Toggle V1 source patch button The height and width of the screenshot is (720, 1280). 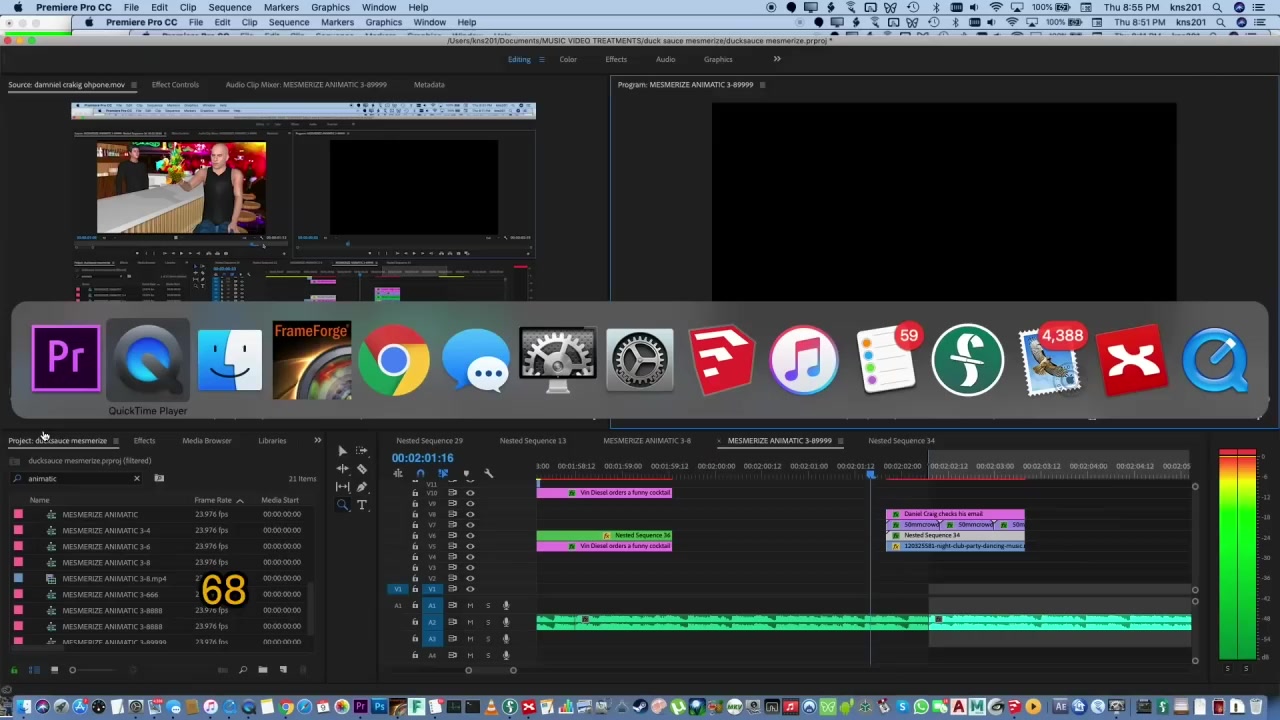[x=397, y=589]
